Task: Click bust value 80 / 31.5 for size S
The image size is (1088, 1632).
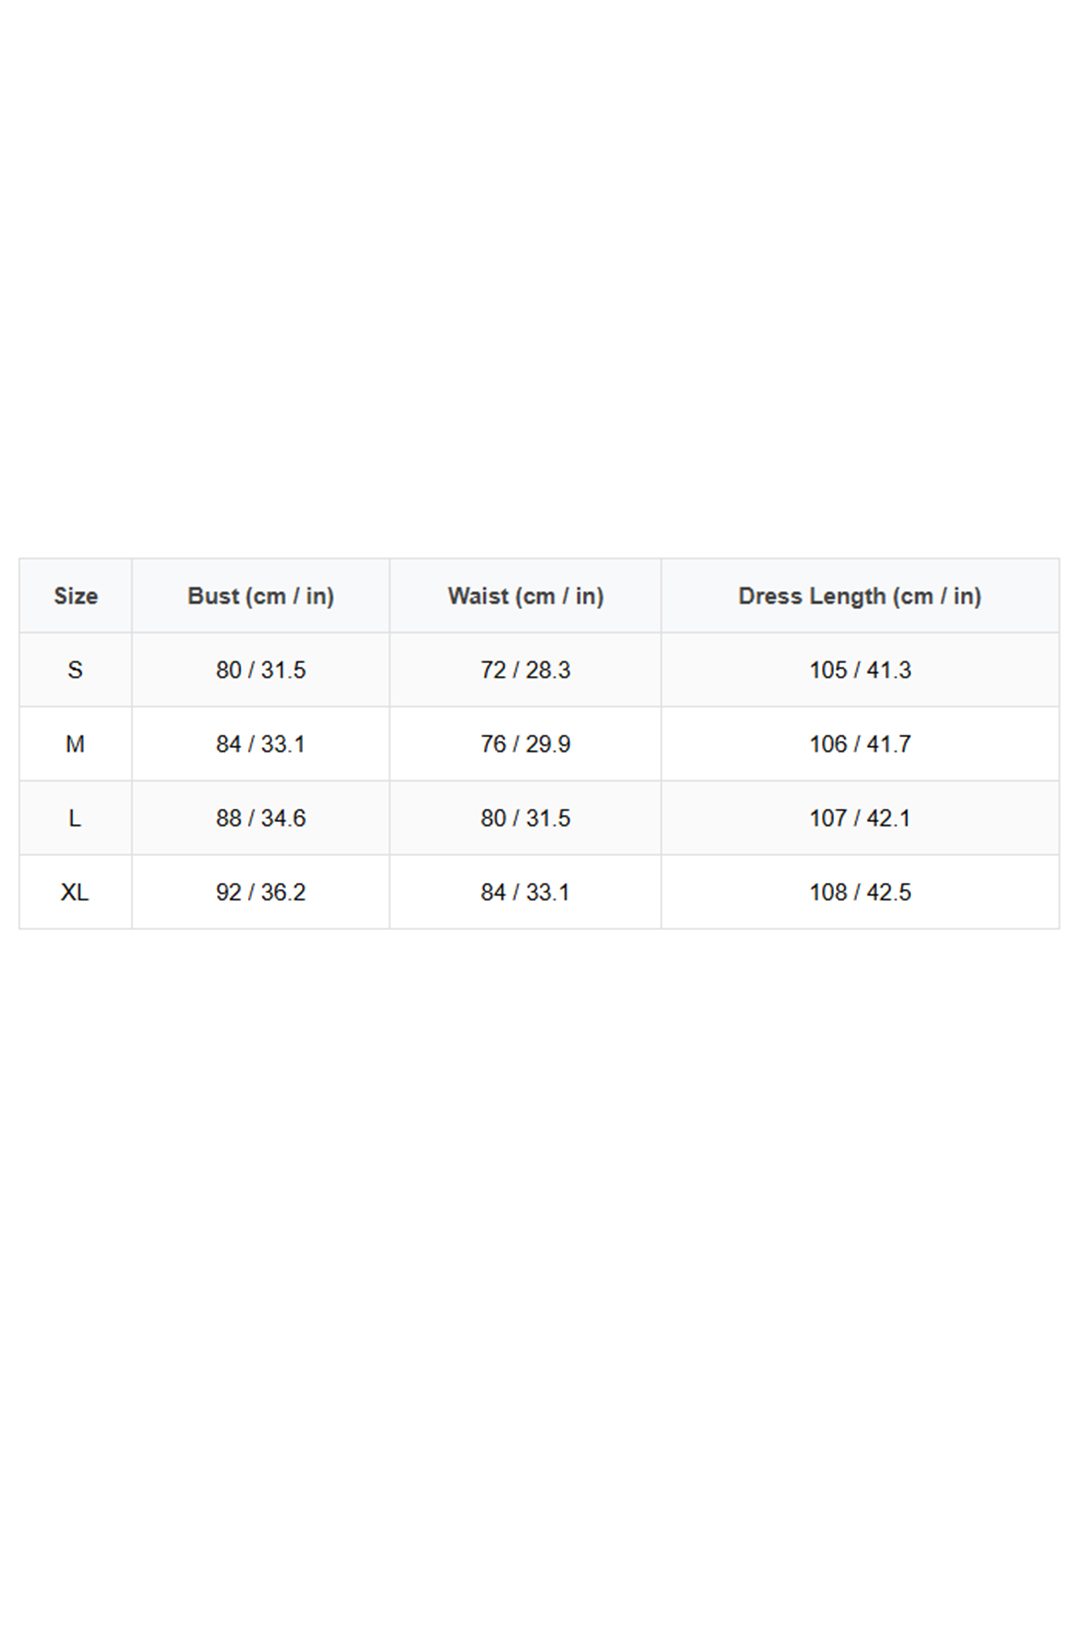Action: coord(261,670)
